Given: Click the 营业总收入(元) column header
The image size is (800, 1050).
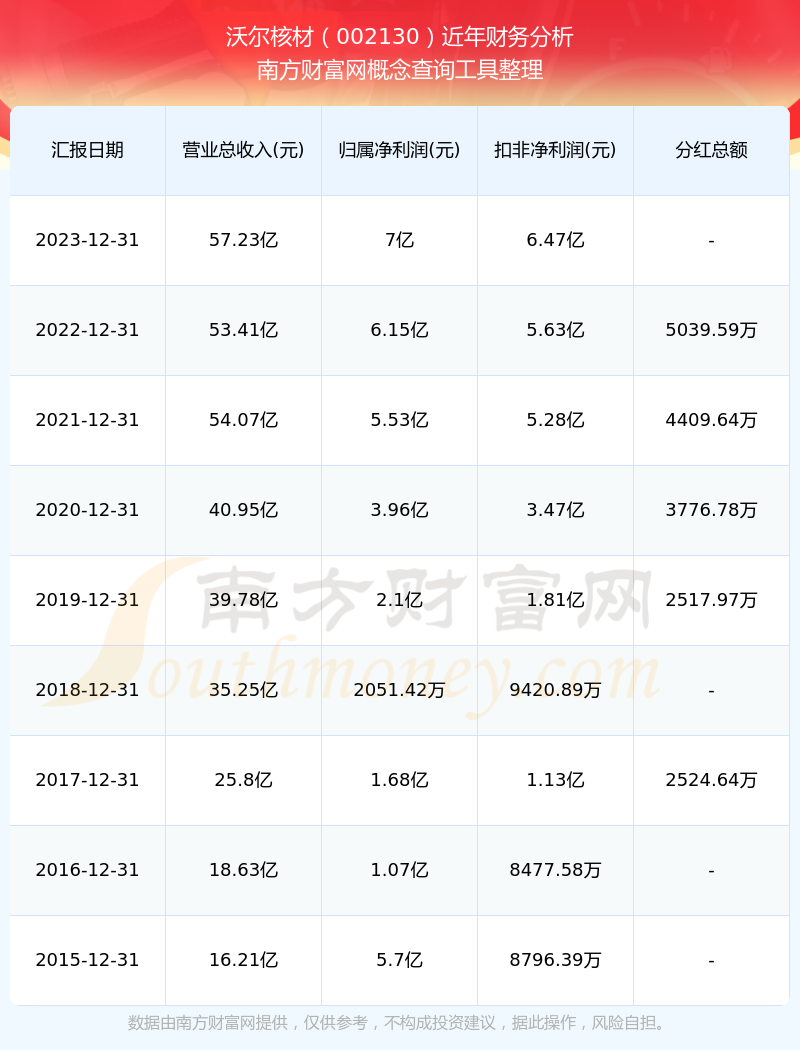Looking at the screenshot, I should pyautogui.click(x=244, y=150).
